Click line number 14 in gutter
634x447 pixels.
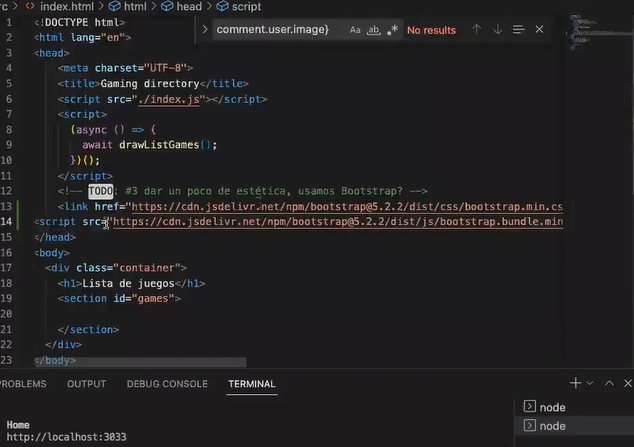(x=6, y=221)
